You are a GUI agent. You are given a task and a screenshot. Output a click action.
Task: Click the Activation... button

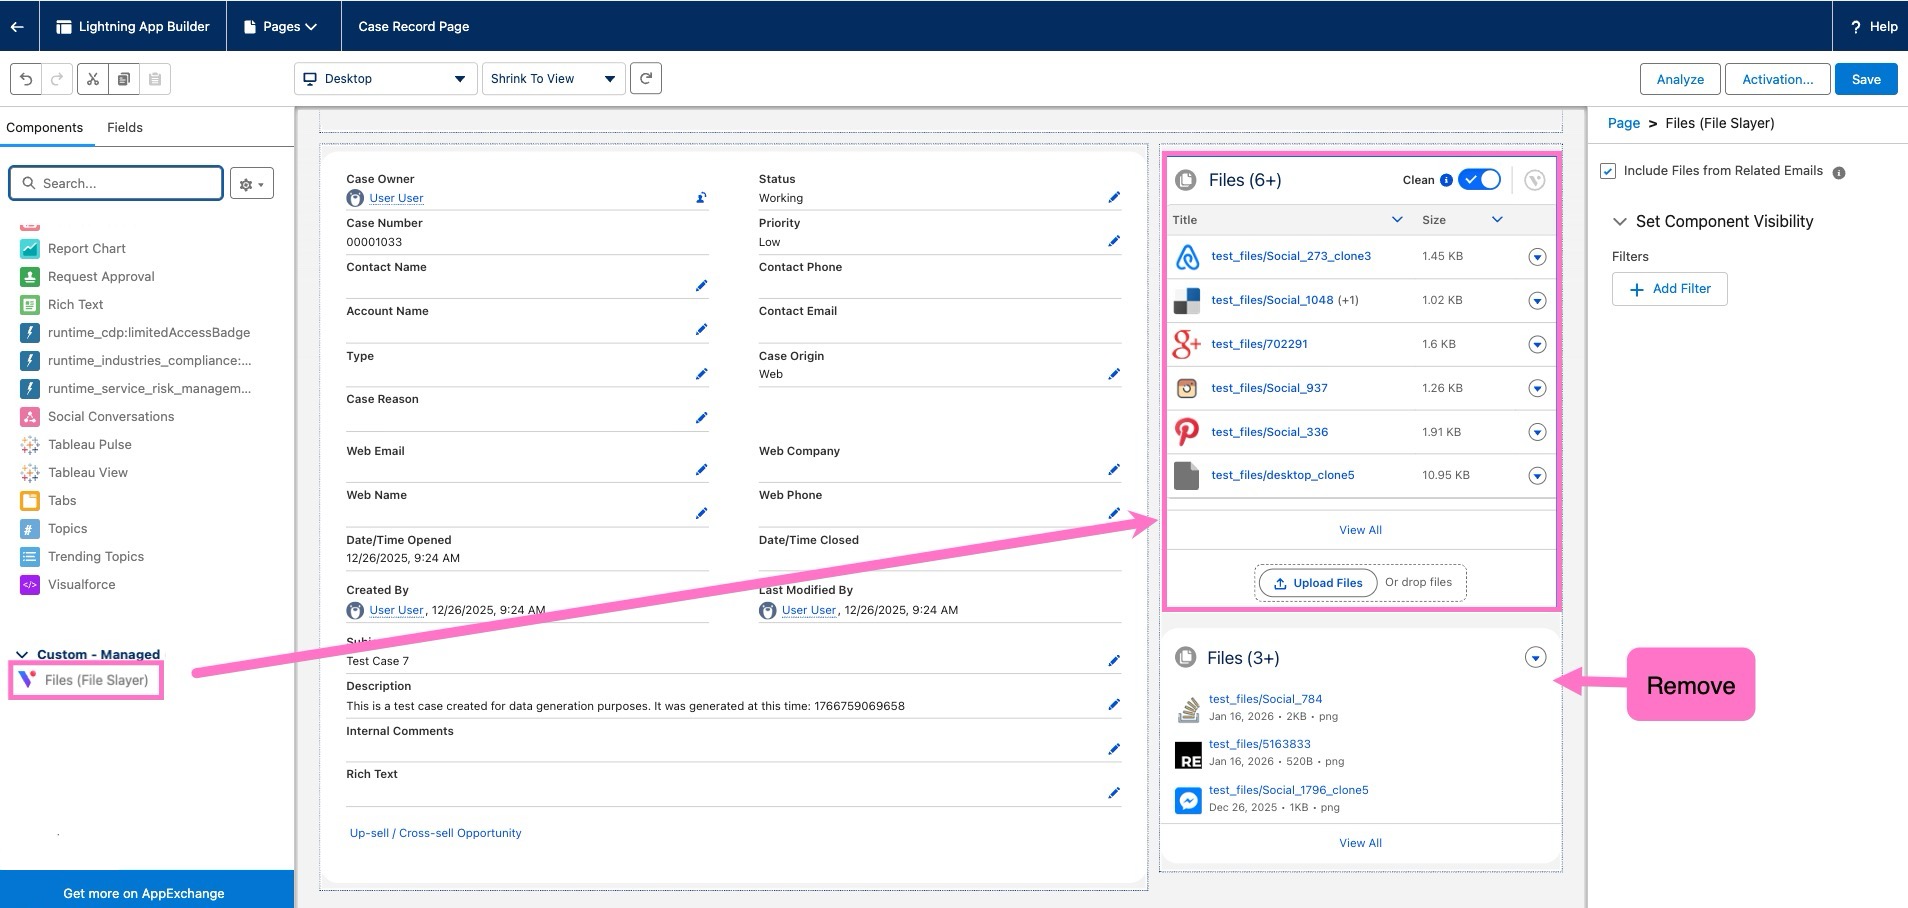(x=1777, y=79)
